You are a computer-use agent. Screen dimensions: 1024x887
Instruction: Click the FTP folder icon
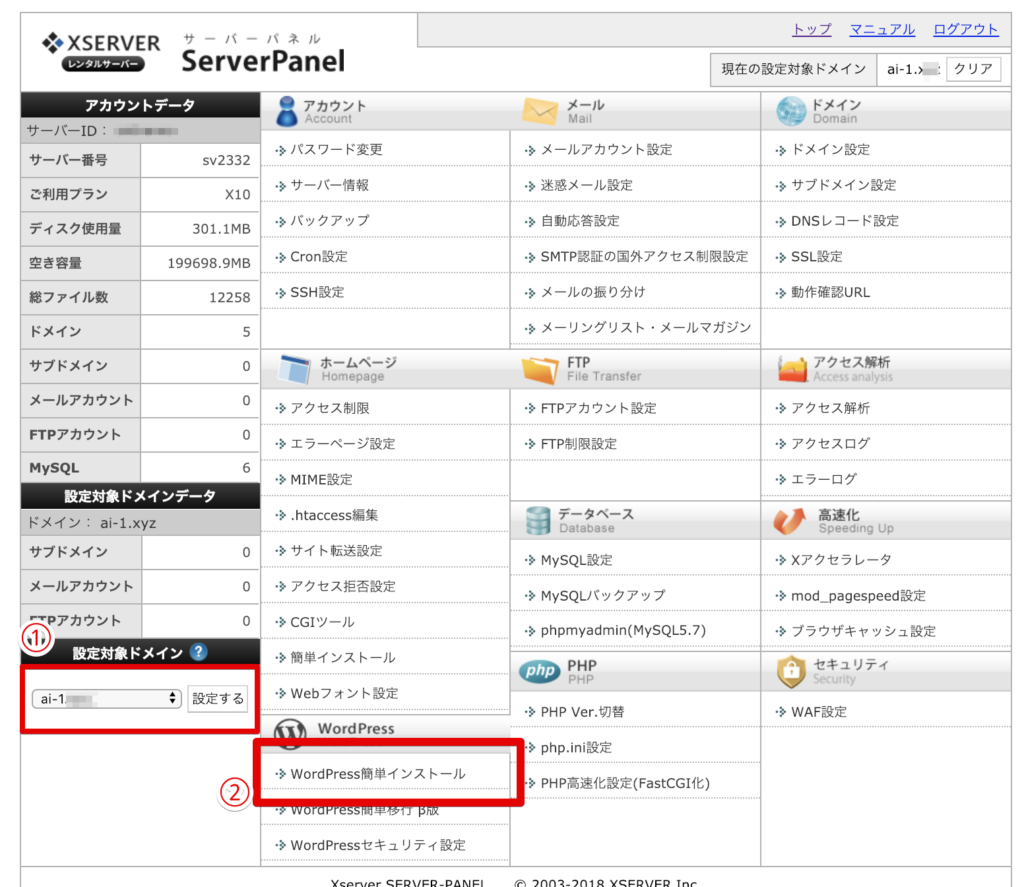539,369
